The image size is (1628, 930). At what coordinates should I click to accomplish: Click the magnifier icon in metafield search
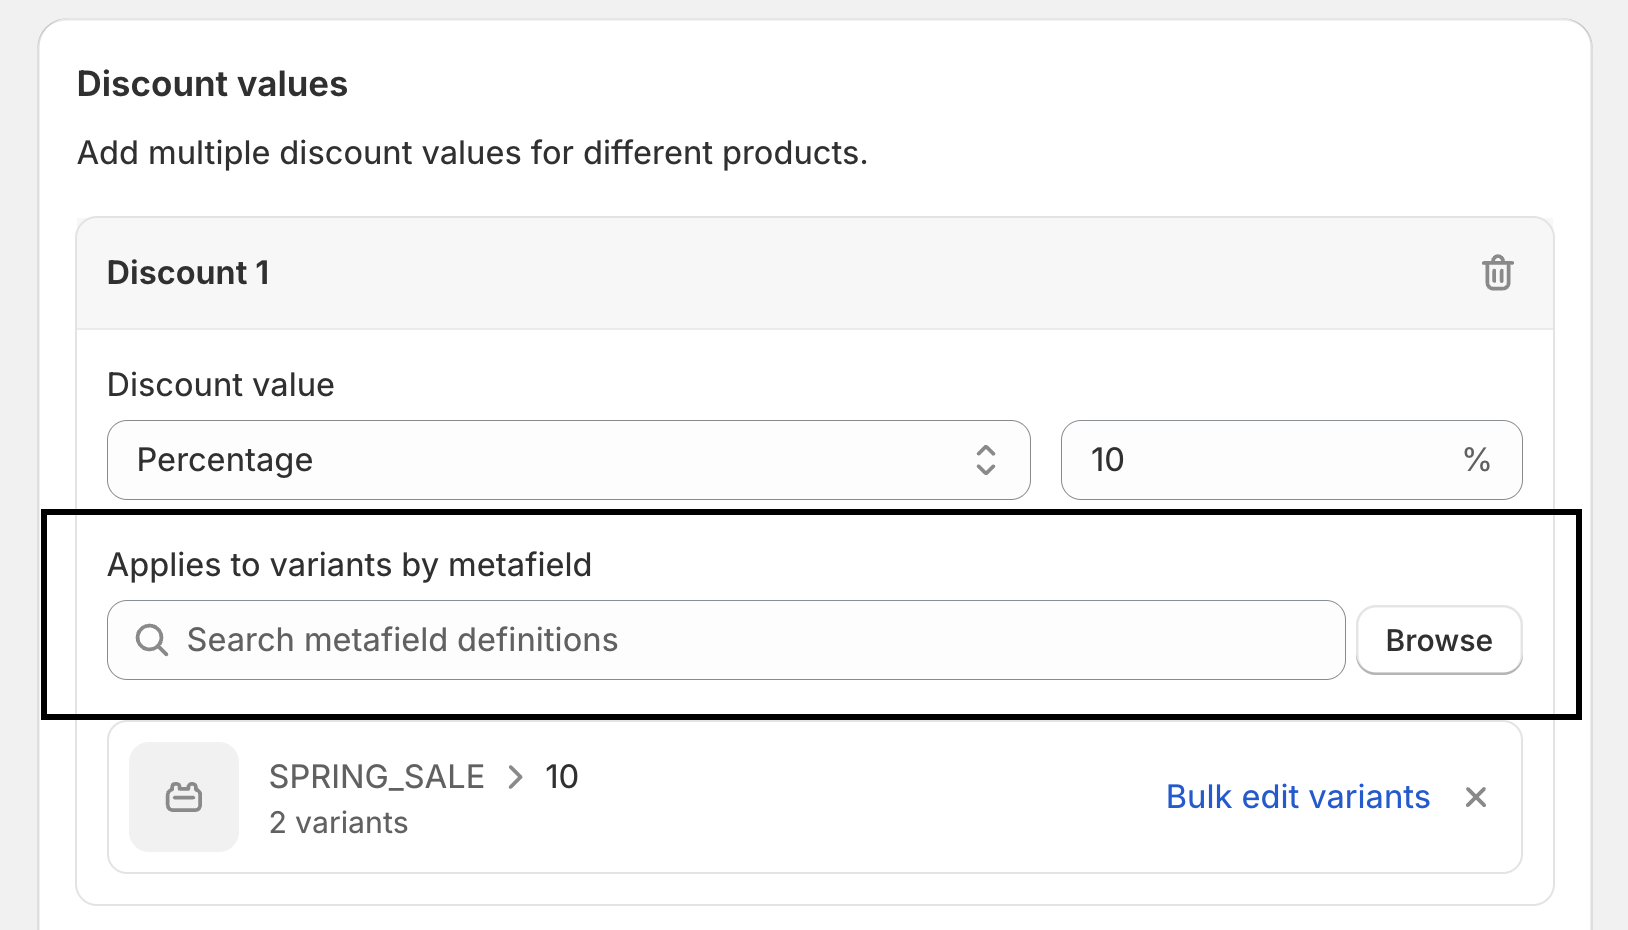click(x=152, y=640)
